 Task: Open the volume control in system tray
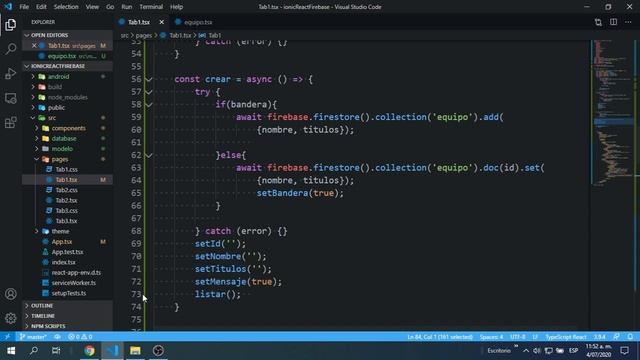point(537,351)
